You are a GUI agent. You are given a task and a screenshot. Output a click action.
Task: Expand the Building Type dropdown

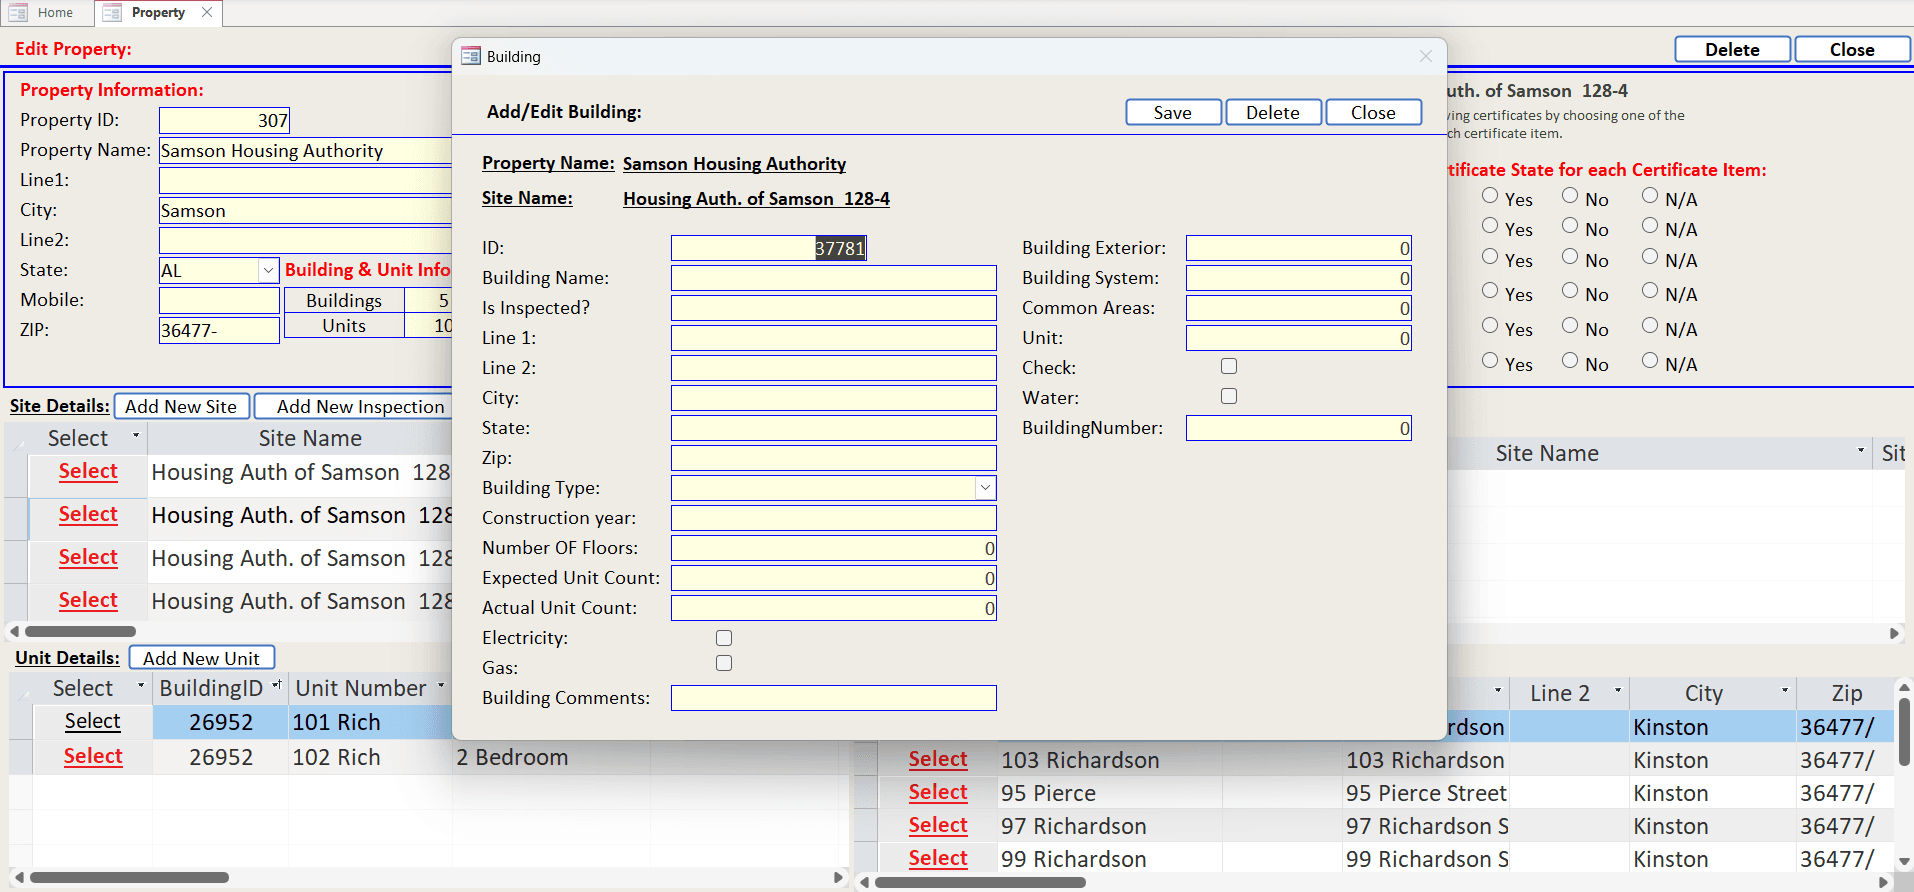tap(985, 488)
